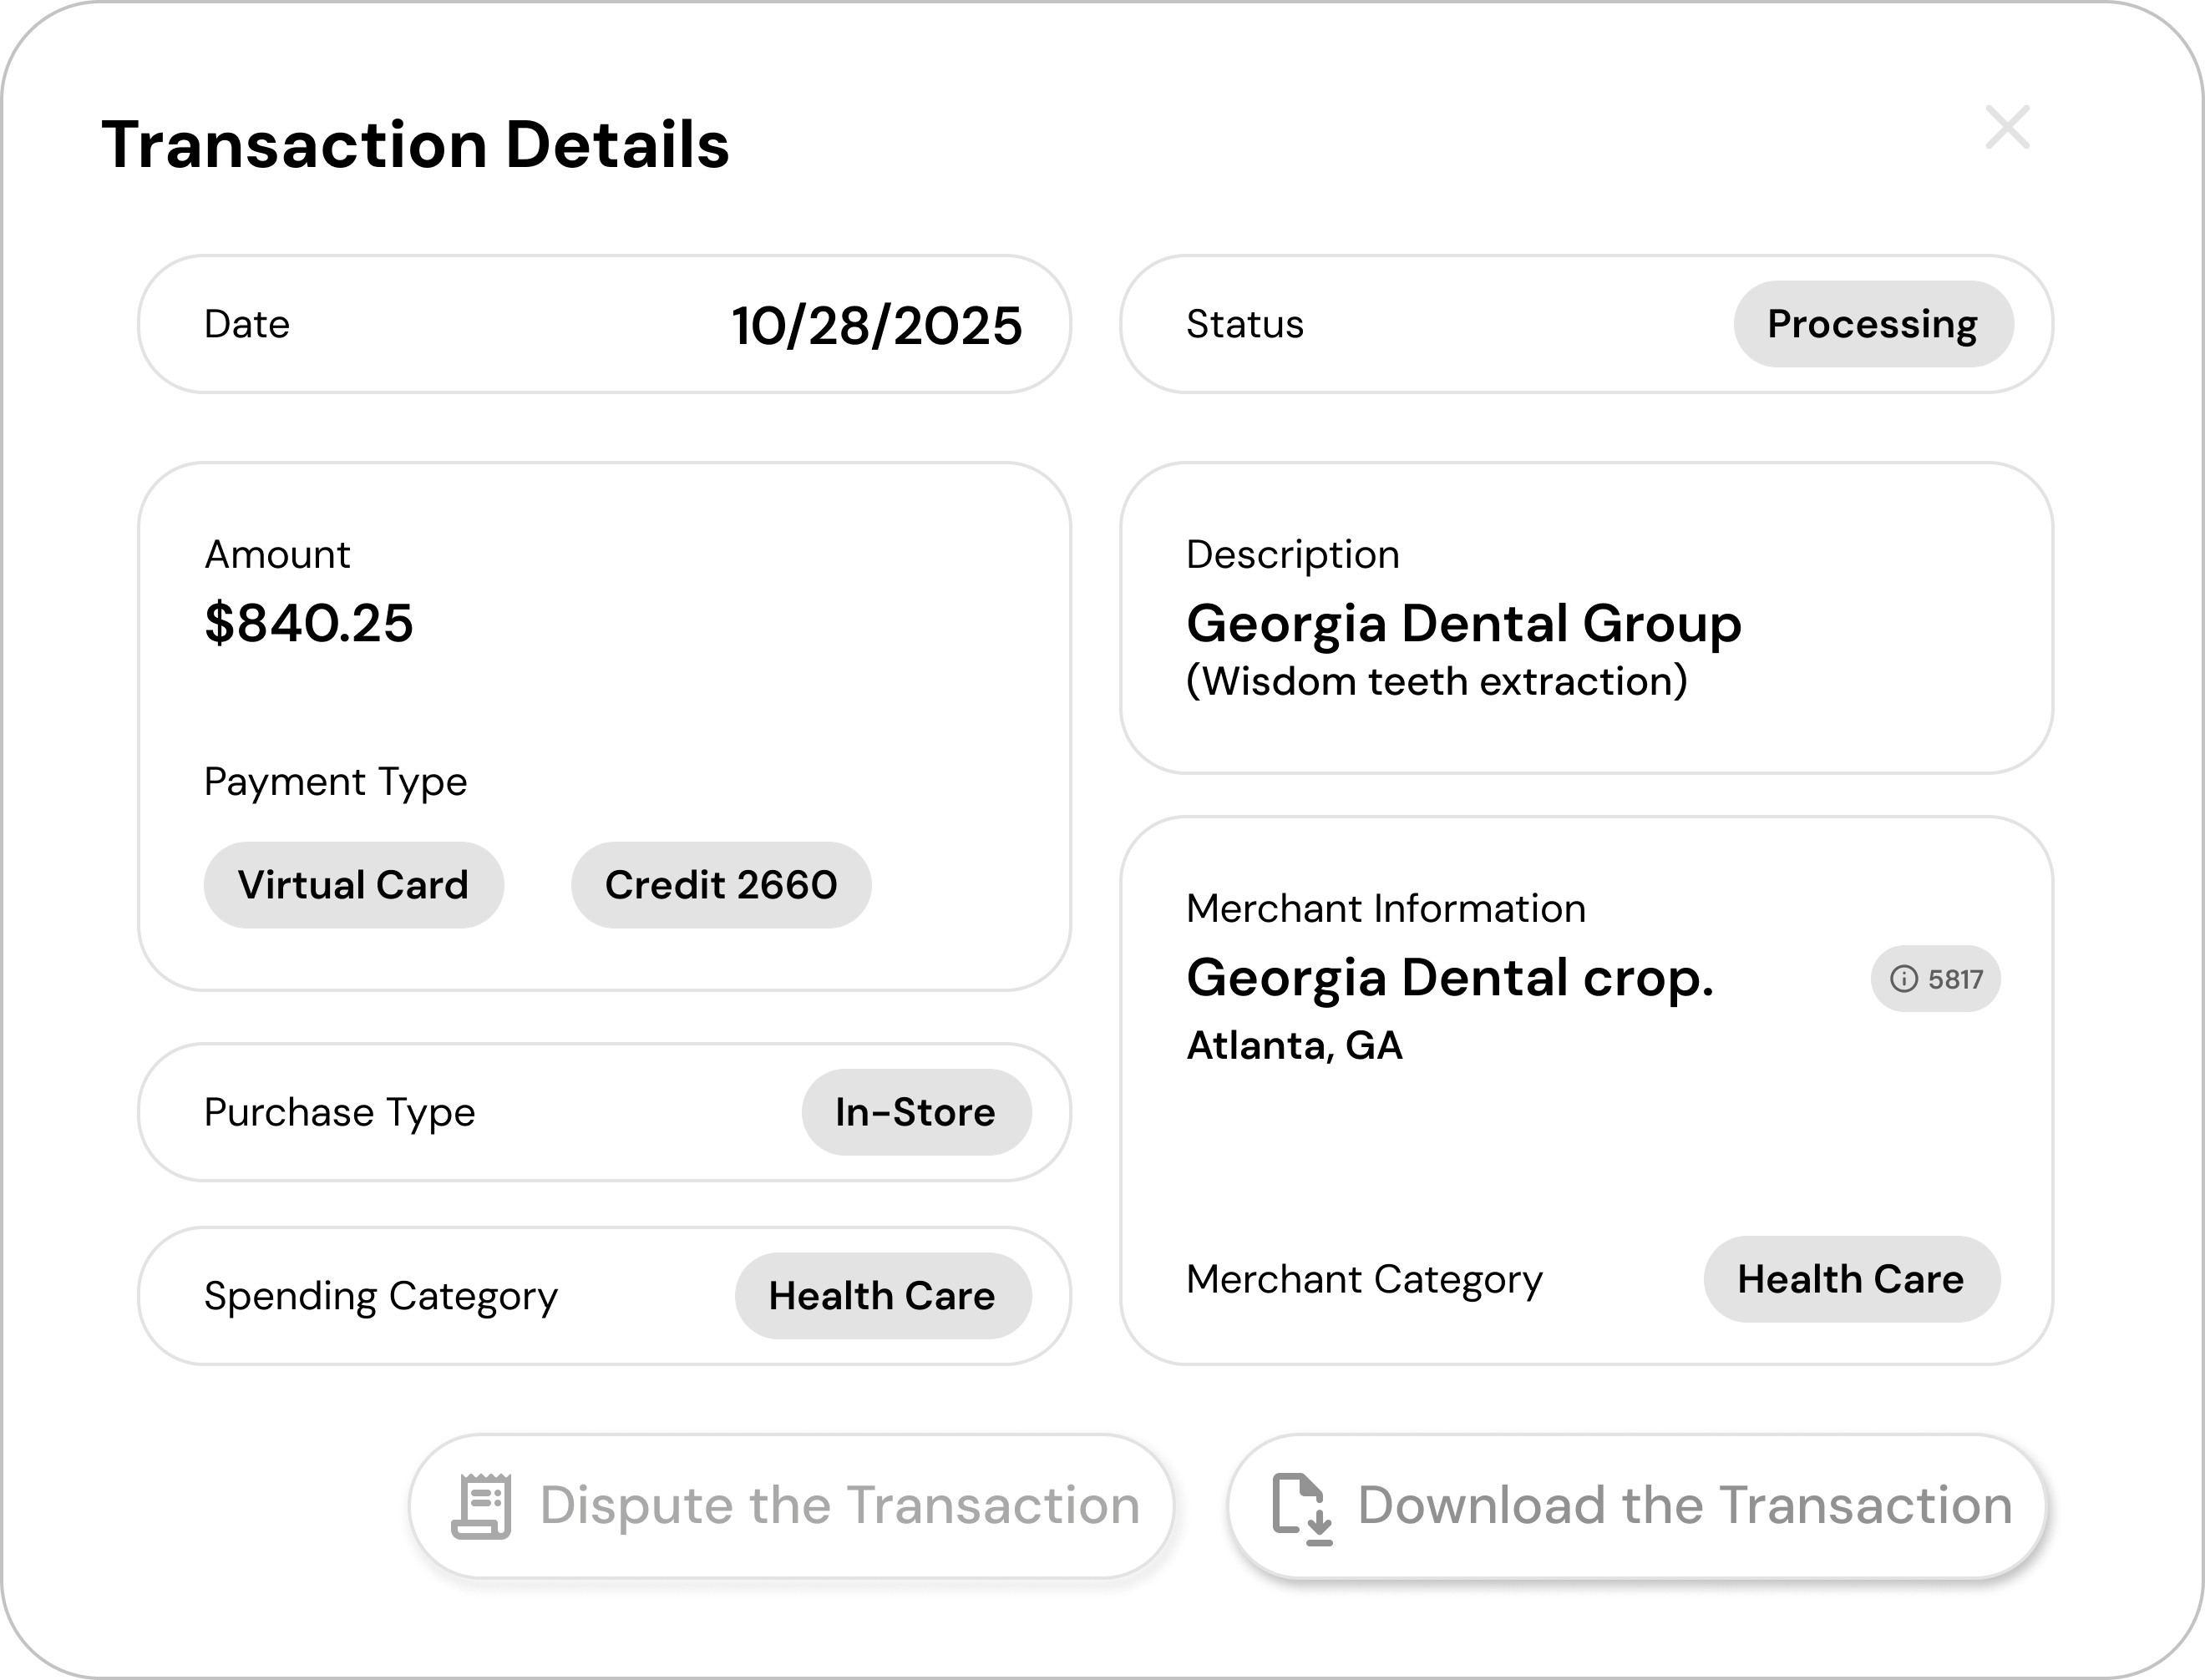This screenshot has height=1680, width=2205.
Task: Click Georgia Dental Group description title
Action: pyautogui.click(x=1464, y=623)
